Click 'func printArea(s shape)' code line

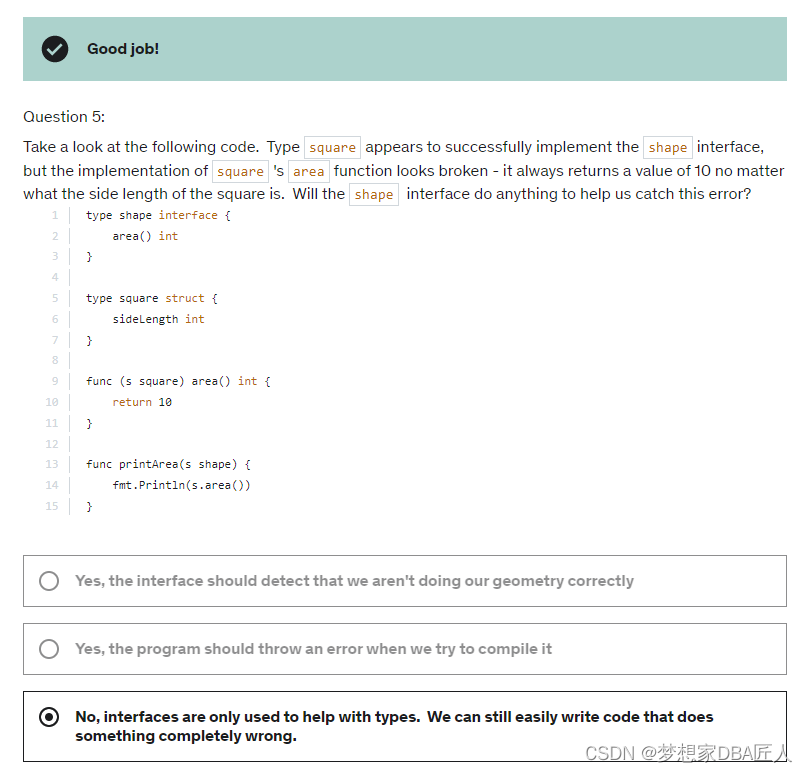168,464
